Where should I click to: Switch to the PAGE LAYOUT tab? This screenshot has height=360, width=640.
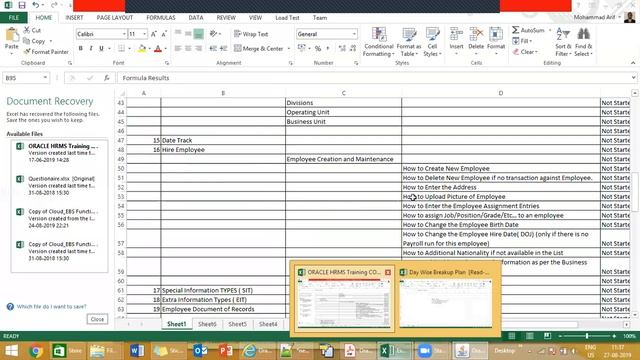pos(115,18)
